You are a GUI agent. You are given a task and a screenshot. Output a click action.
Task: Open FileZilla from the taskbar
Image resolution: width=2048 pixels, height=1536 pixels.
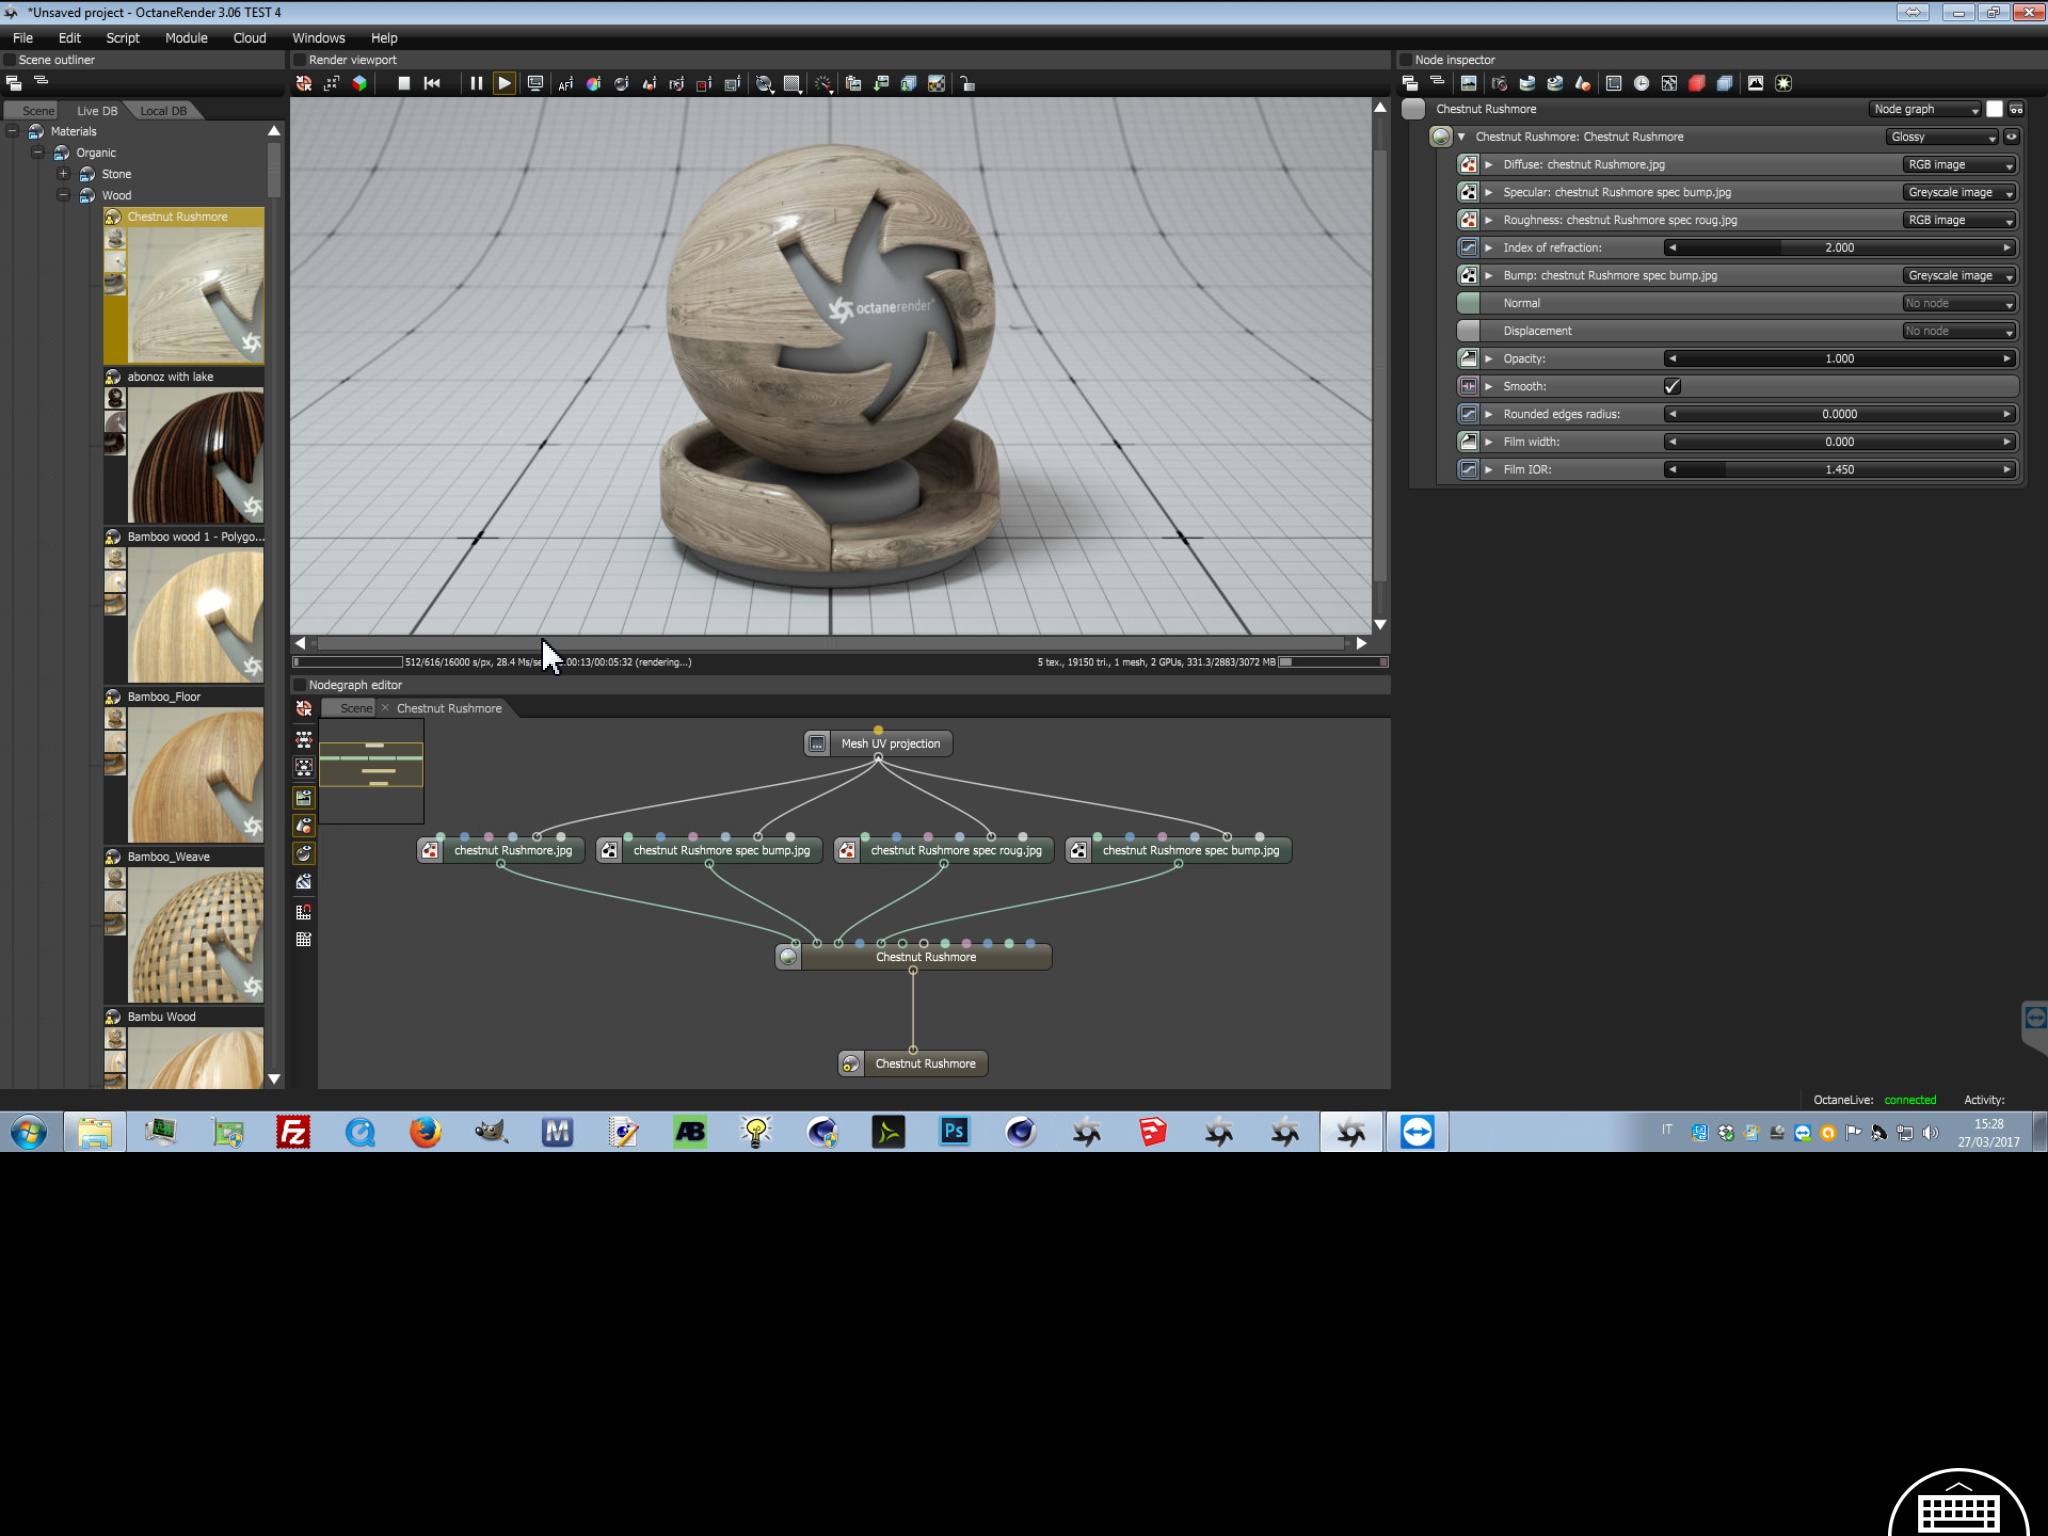[293, 1132]
